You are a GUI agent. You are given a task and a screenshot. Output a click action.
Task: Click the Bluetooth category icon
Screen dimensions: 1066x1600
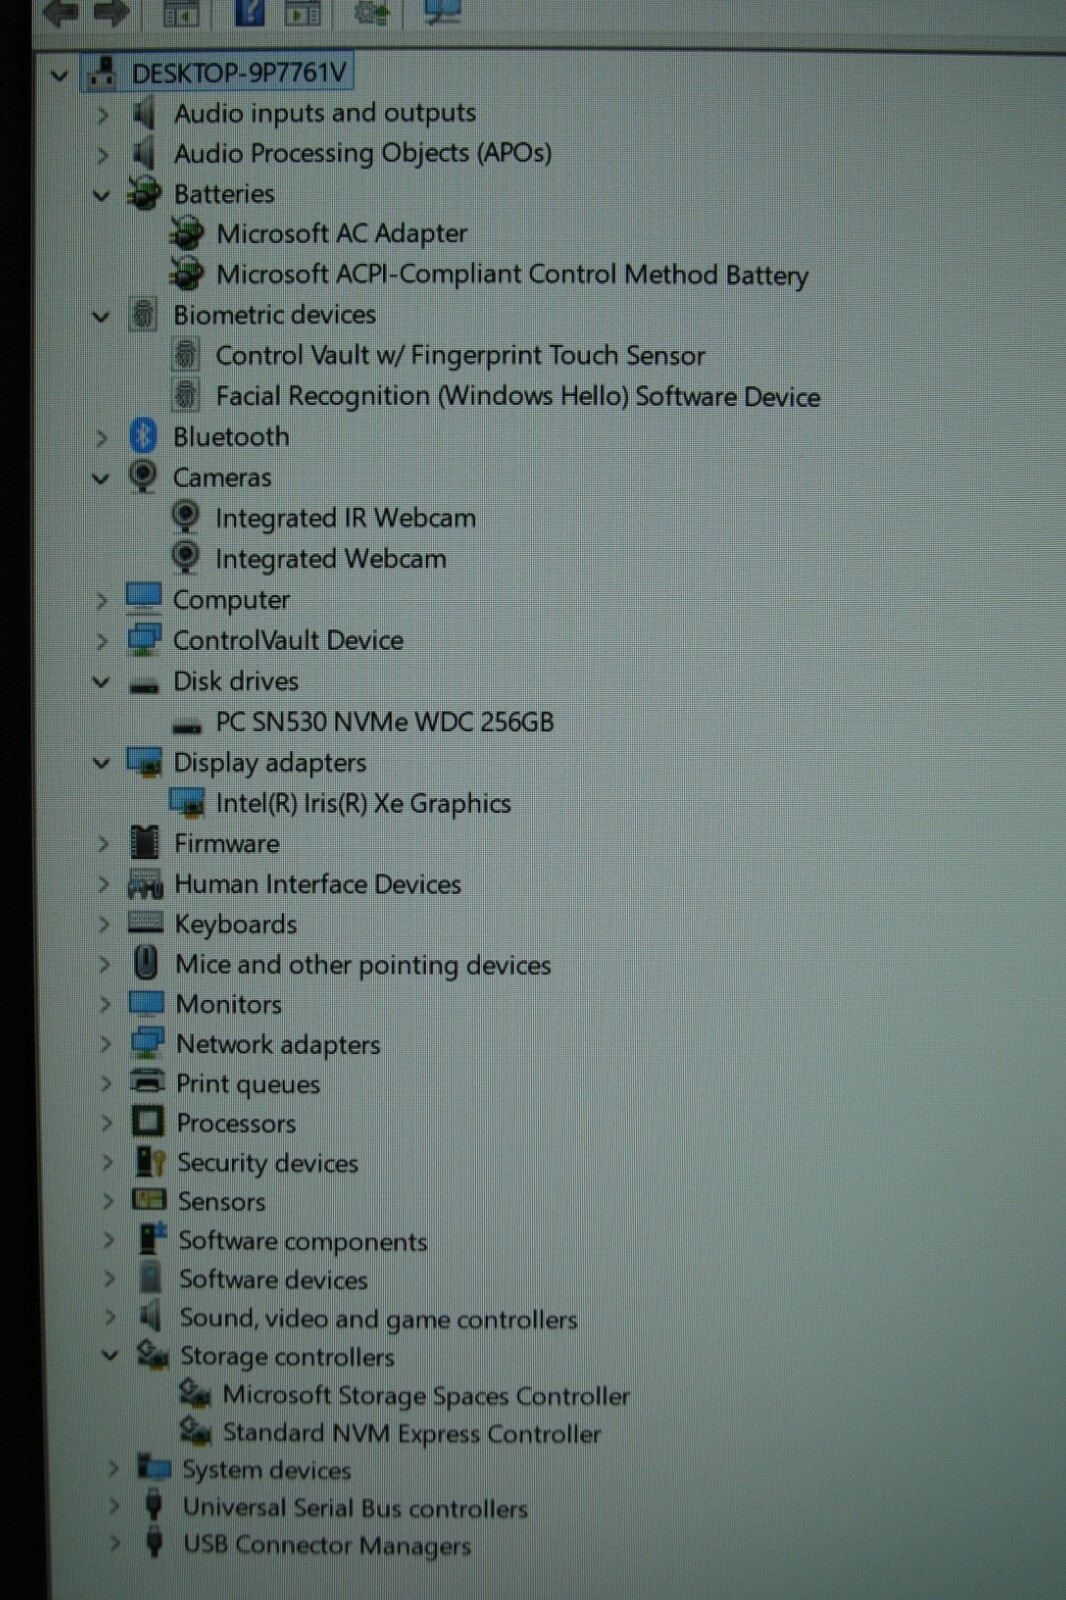click(x=144, y=436)
